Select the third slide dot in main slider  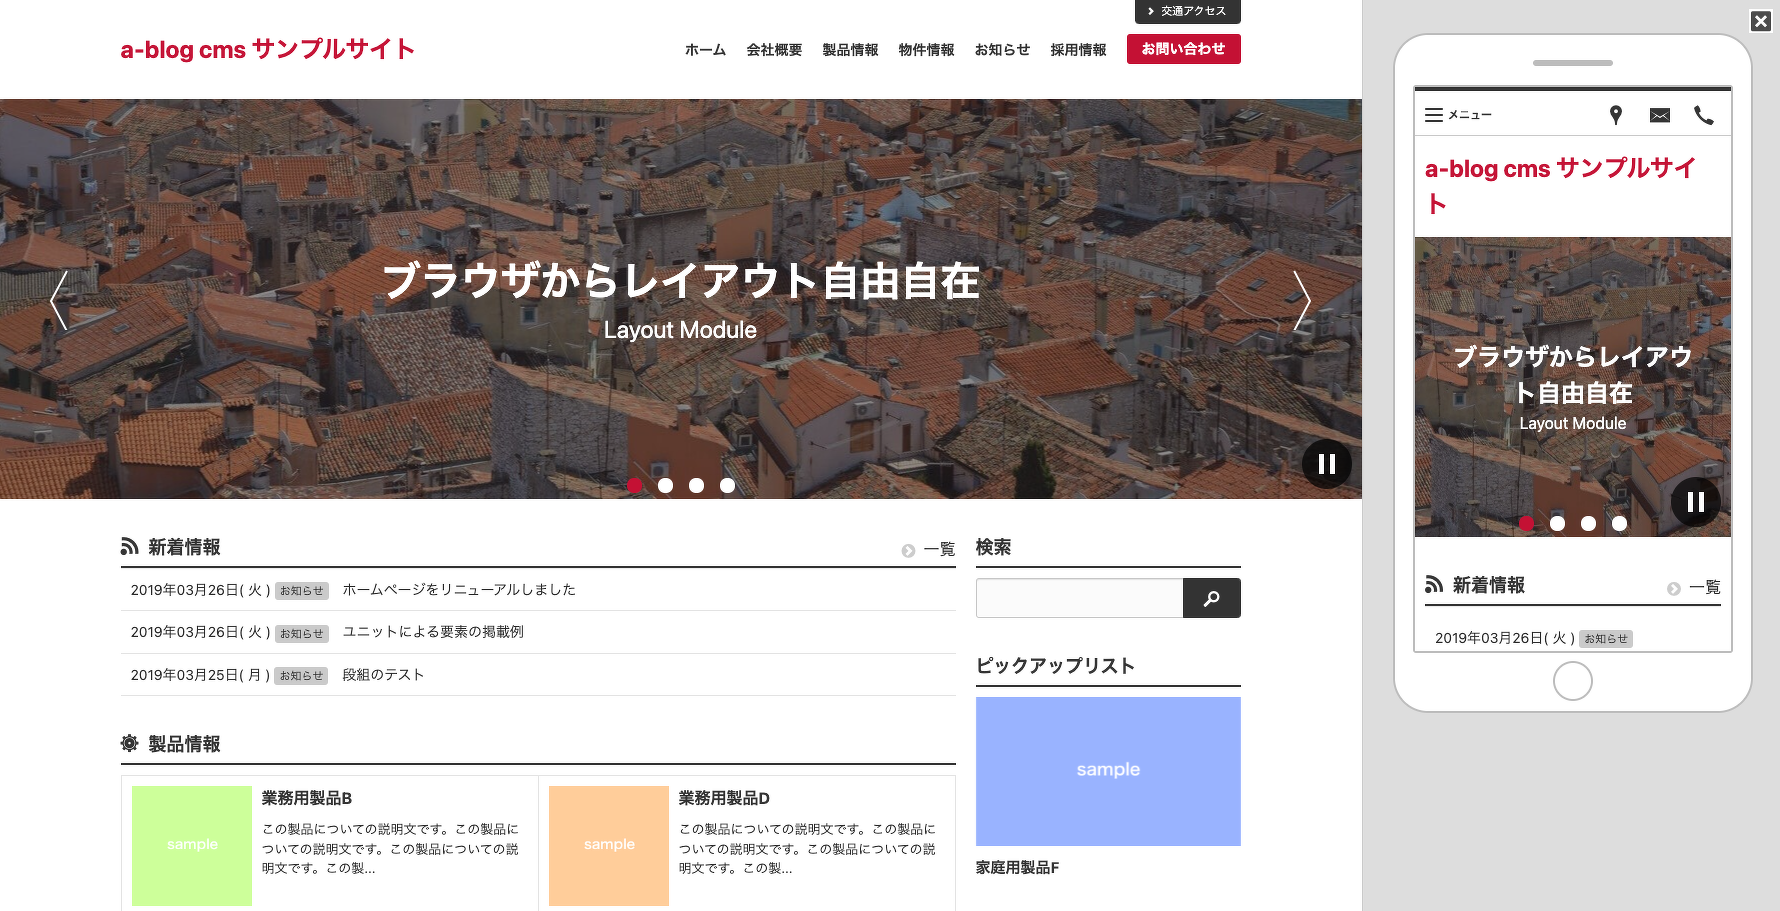(697, 486)
